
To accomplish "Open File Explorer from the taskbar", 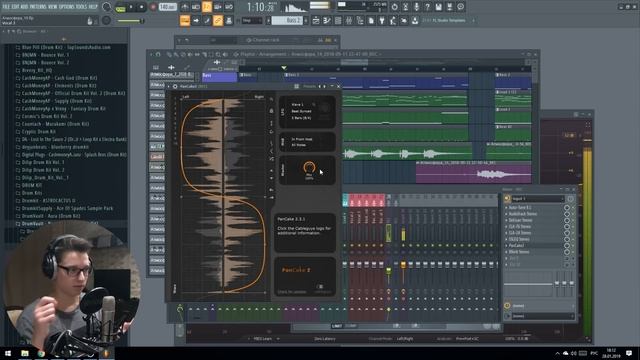I will [25, 353].
